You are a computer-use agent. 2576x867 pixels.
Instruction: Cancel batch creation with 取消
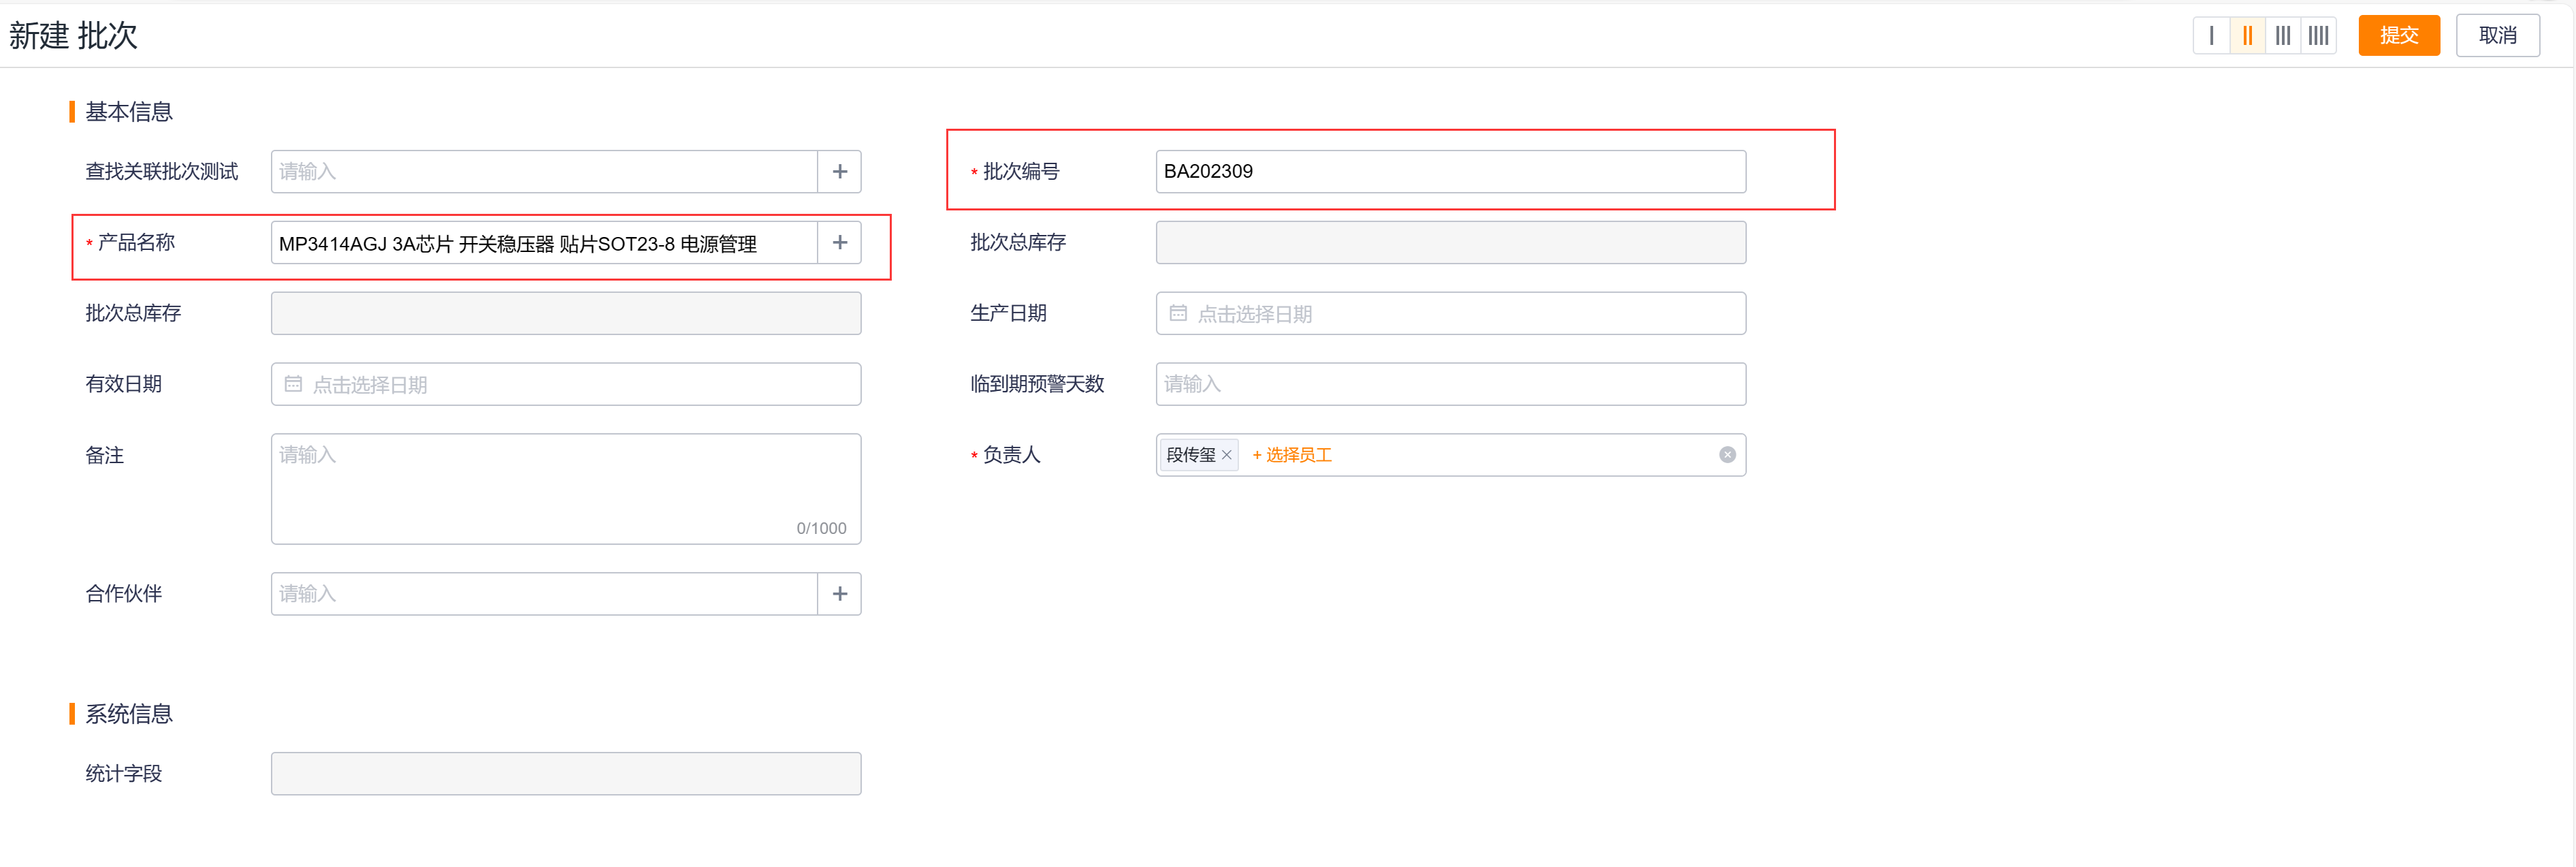(x=2497, y=36)
